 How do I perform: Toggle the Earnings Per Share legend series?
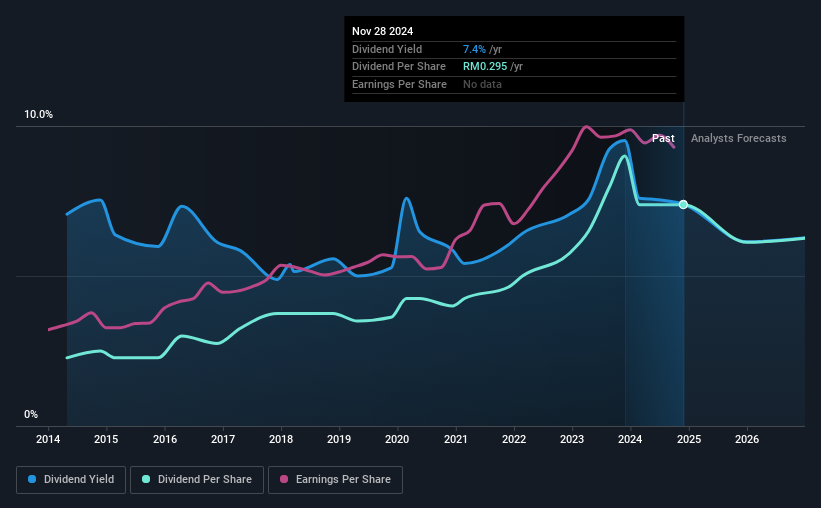335,480
